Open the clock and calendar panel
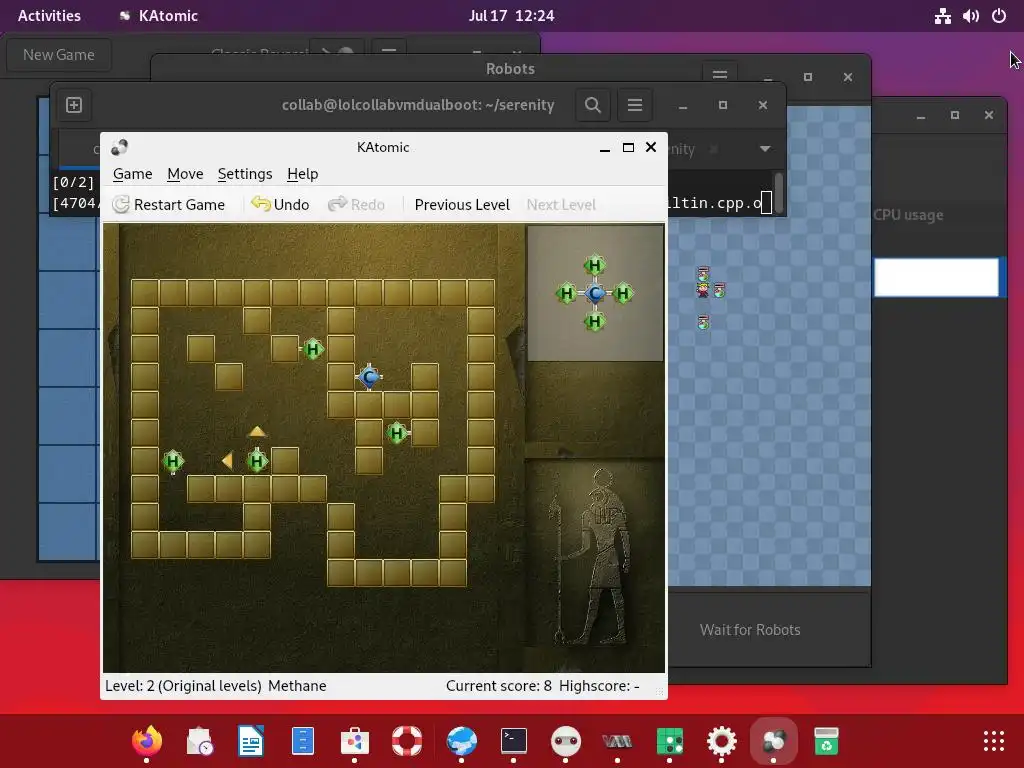Image resolution: width=1024 pixels, height=768 pixels. tap(511, 16)
